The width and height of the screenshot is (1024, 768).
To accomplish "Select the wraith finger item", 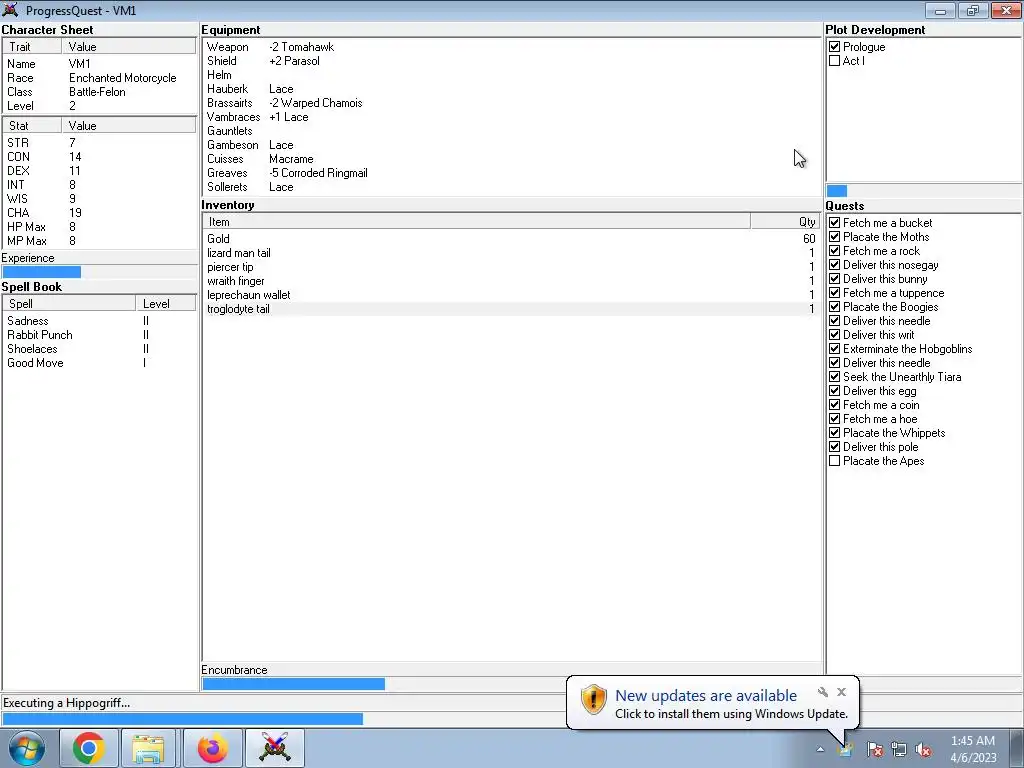I will [x=511, y=281].
